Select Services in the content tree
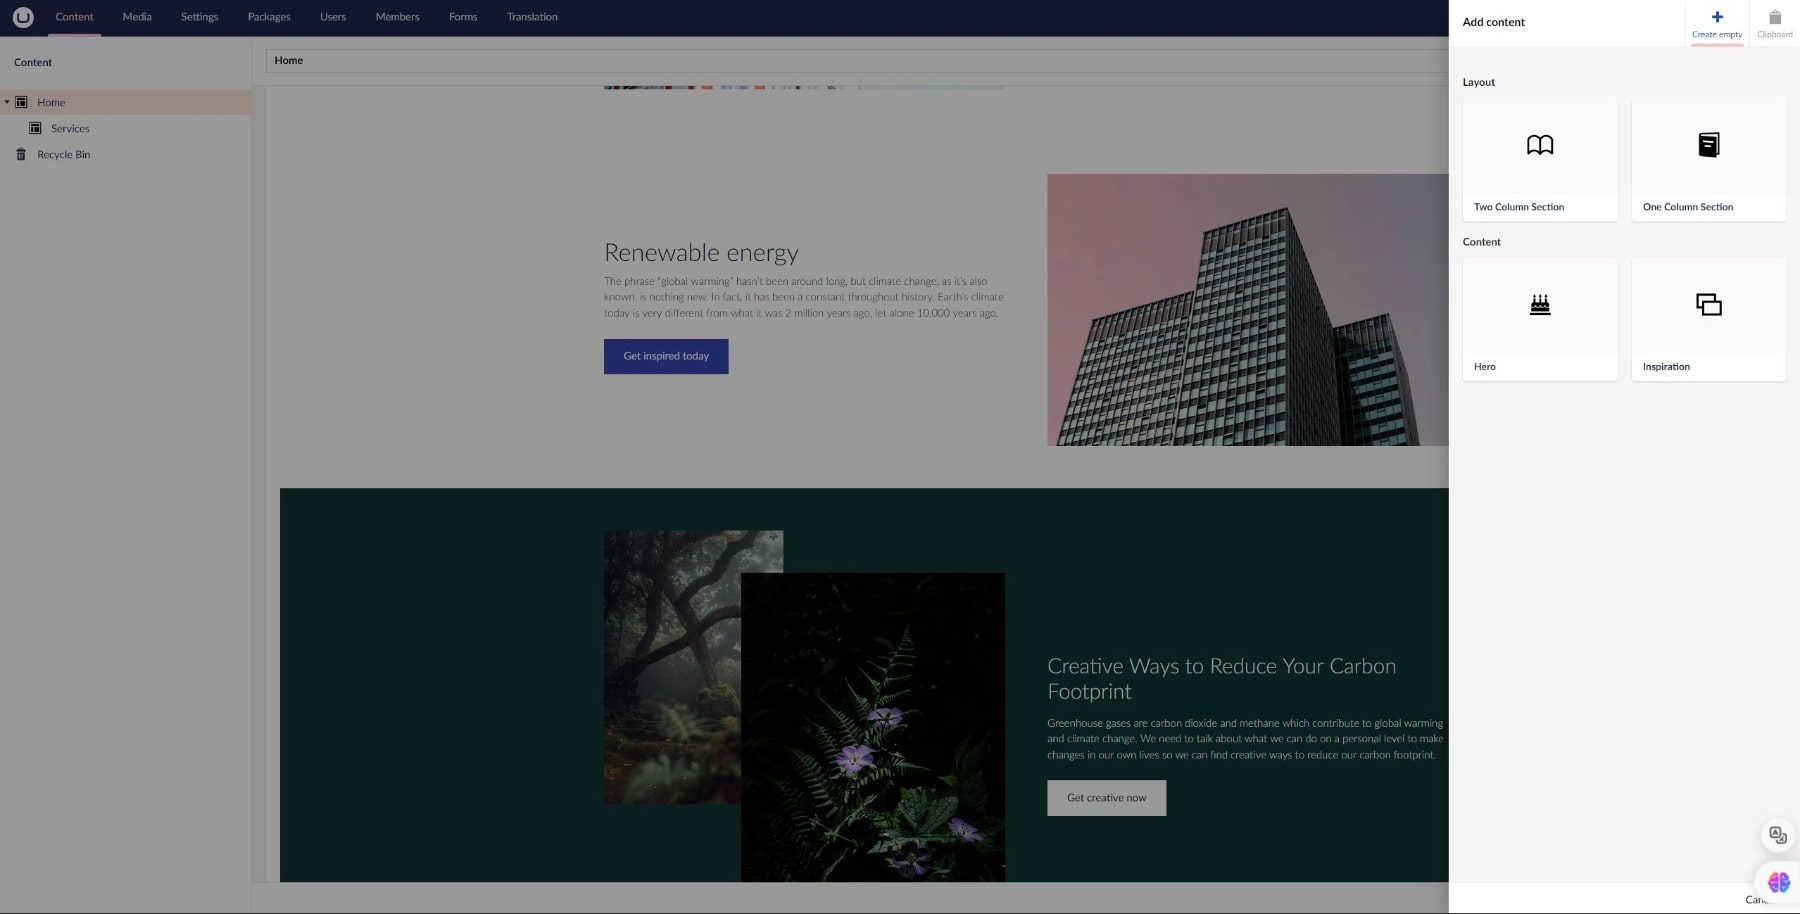The image size is (1800, 914). [69, 128]
